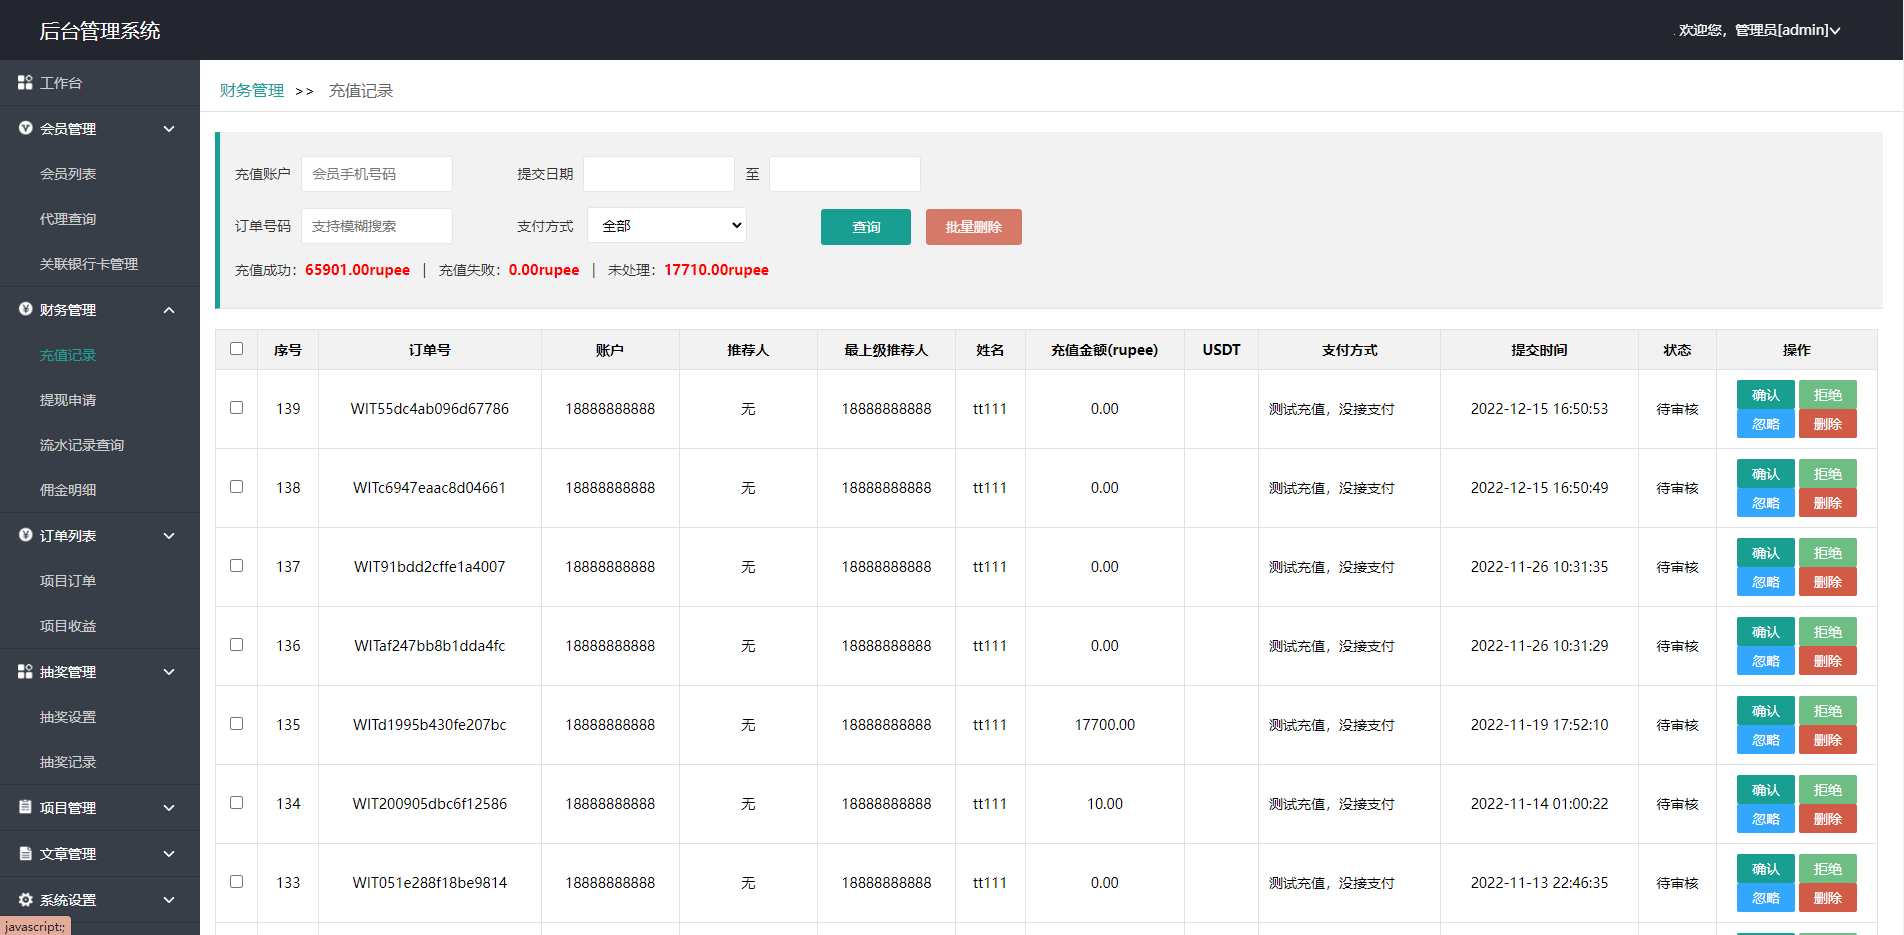Screen dimensions: 1904x935
Task: Go to 流水记录查询 page
Action: pos(82,445)
